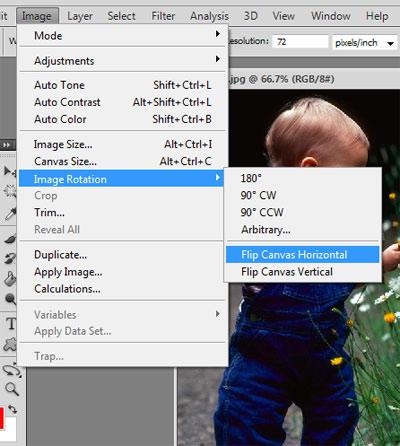Expand the Adjustments submenu

coord(122,61)
